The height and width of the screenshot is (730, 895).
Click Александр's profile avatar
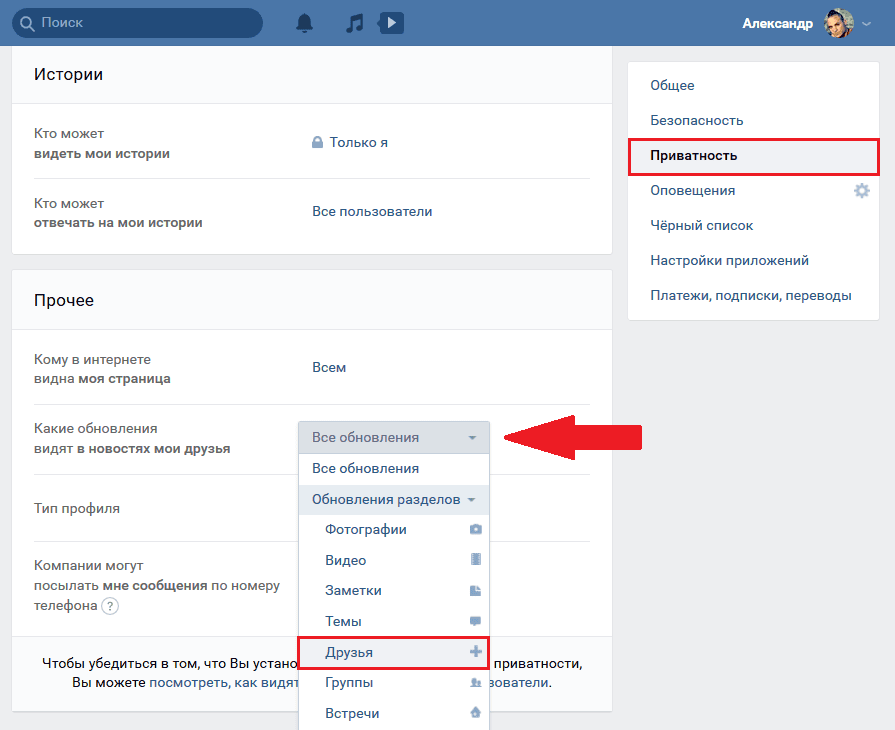pyautogui.click(x=838, y=23)
